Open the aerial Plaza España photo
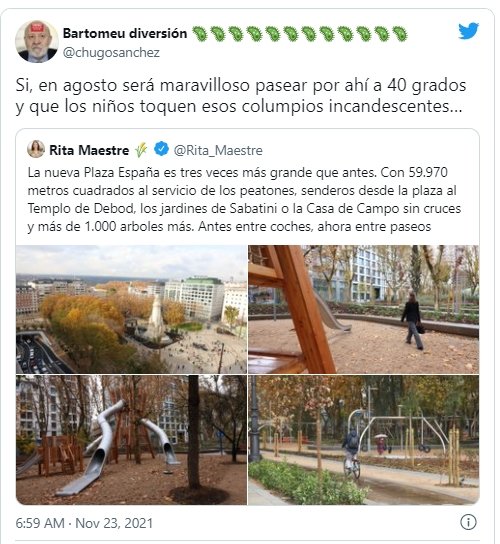This screenshot has width=500, height=544. point(131,309)
